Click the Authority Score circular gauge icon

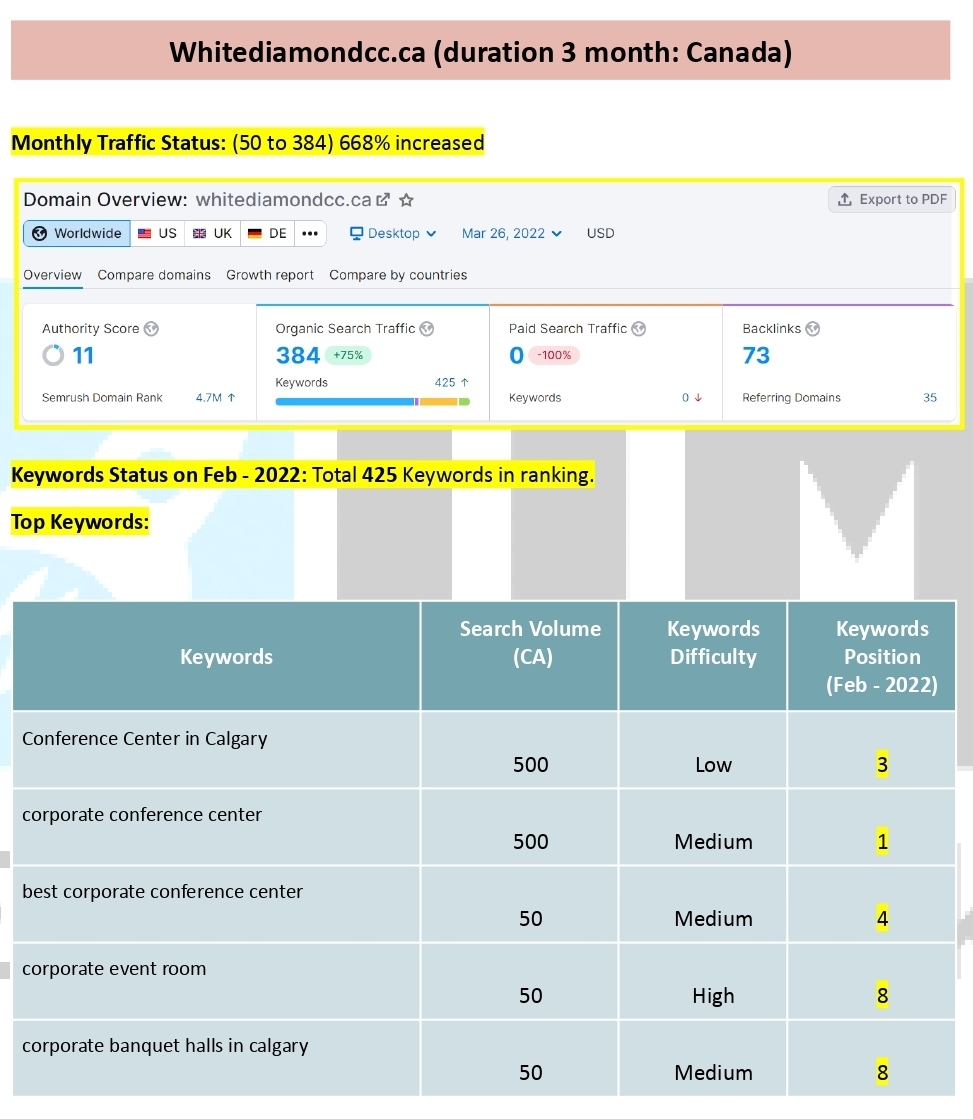(x=53, y=355)
